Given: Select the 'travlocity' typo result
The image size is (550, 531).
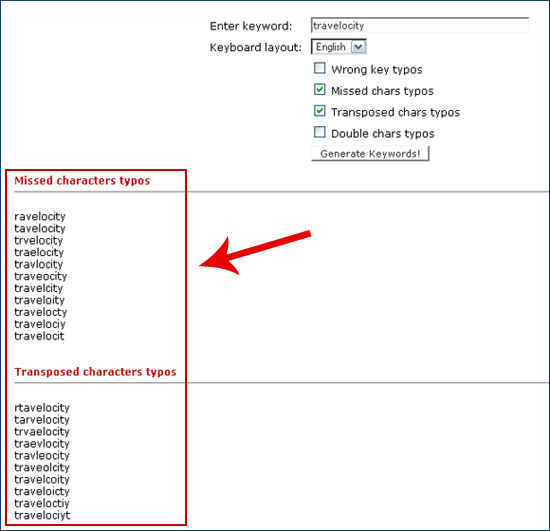Looking at the screenshot, I should click(x=39, y=264).
